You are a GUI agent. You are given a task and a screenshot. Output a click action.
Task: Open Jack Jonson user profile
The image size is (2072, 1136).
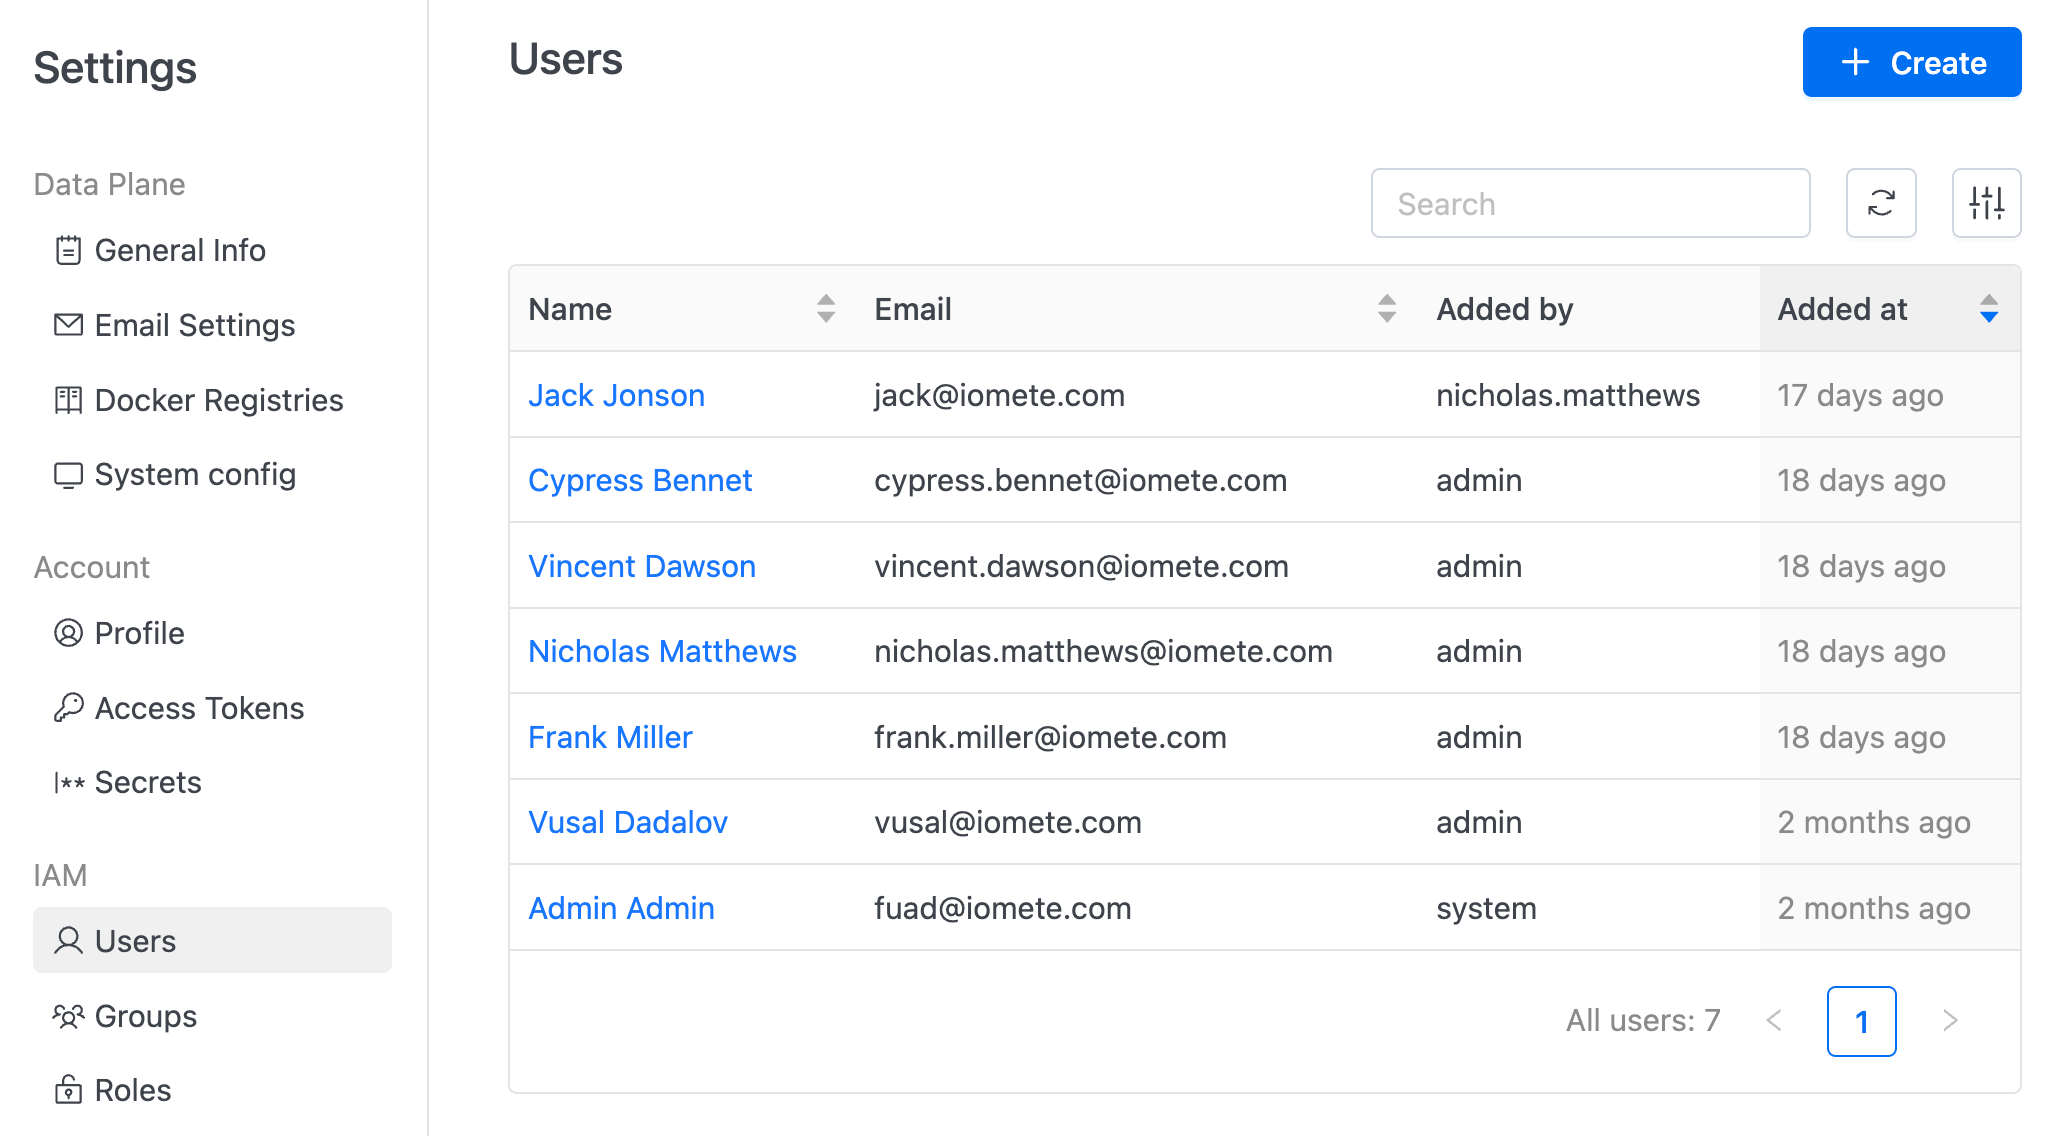[x=617, y=396]
